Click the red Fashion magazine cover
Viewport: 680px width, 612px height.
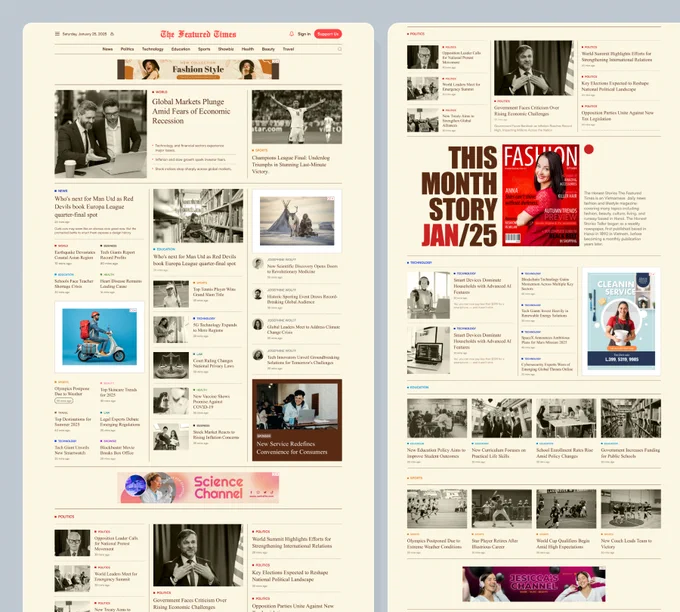tap(541, 195)
